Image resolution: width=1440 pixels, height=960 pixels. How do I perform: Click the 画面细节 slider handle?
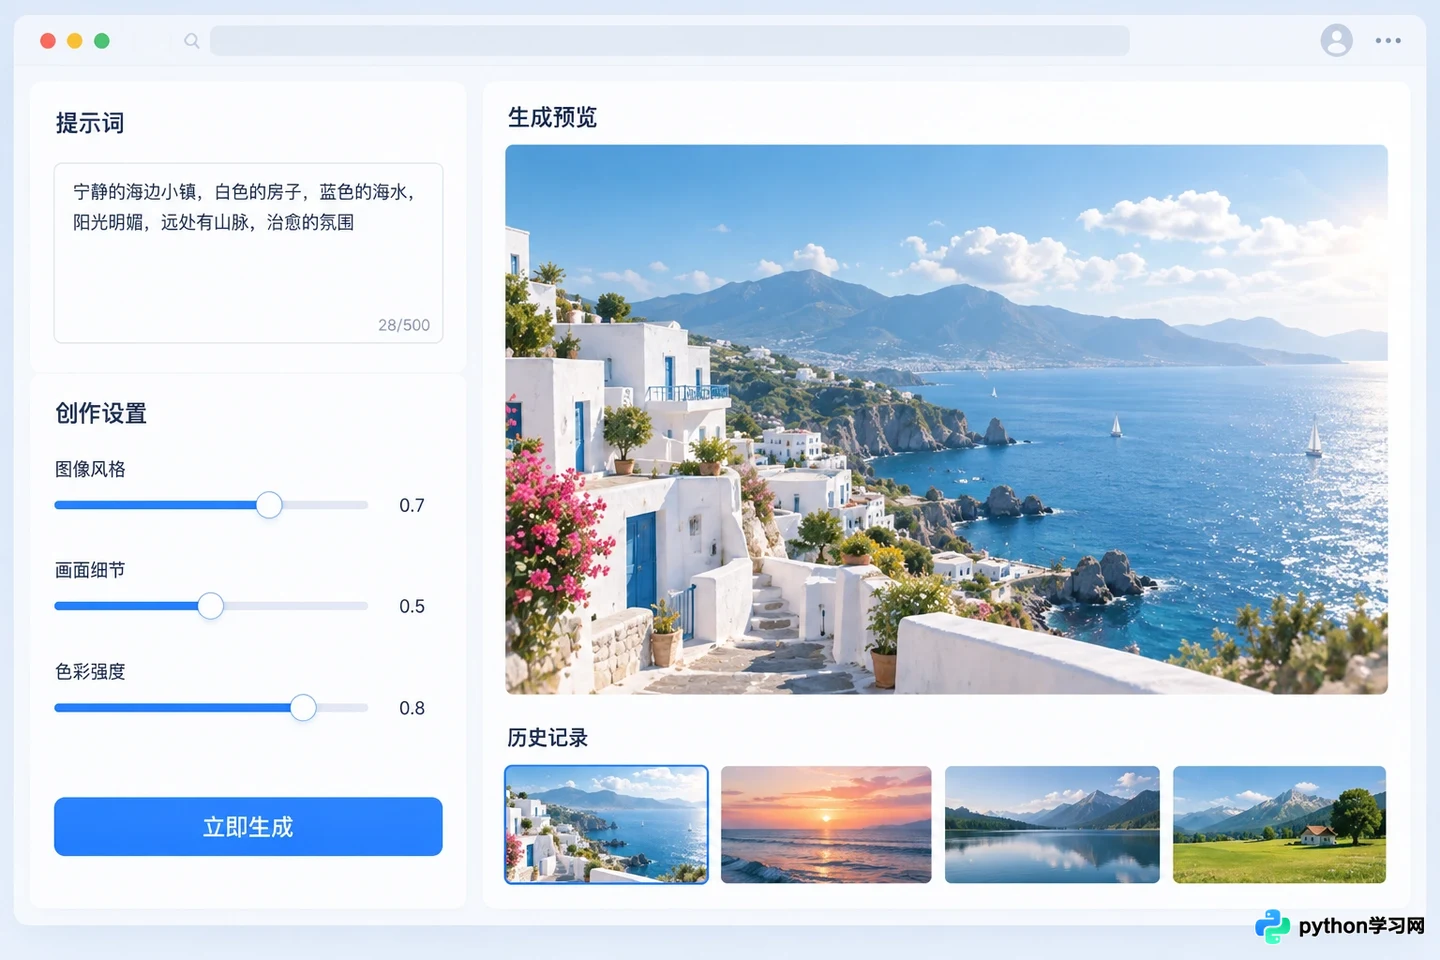click(210, 606)
